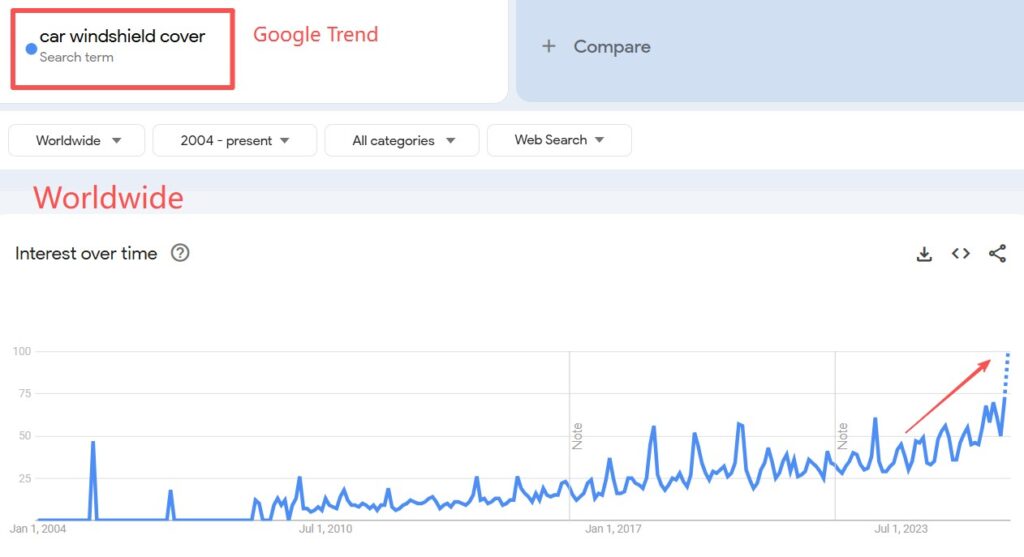Click the first Note marker on chart
The height and width of the screenshot is (557, 1024).
(x=577, y=436)
